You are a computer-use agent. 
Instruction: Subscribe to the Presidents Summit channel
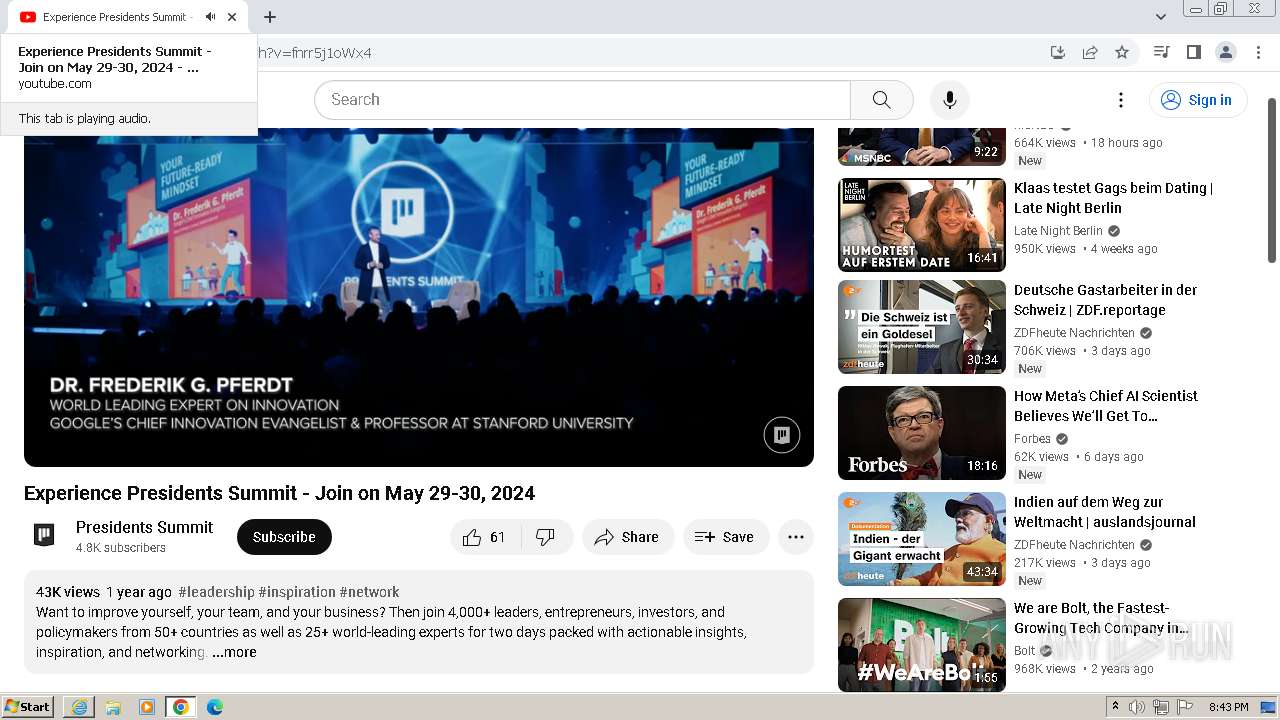pos(284,537)
